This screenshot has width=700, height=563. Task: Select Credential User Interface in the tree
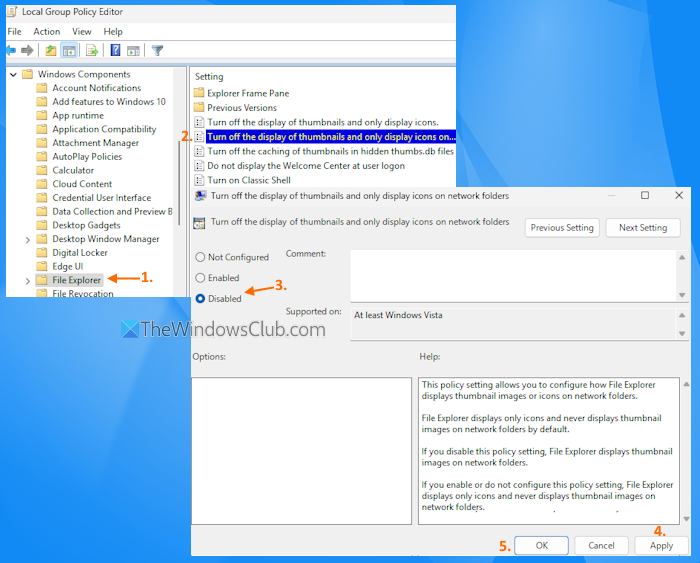click(102, 198)
